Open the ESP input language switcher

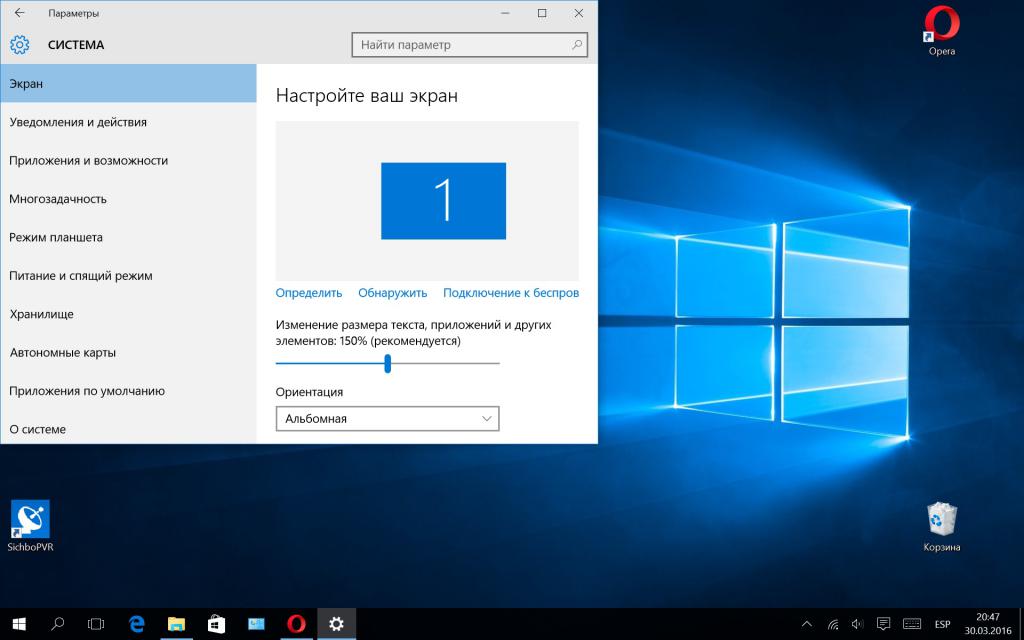(x=943, y=624)
